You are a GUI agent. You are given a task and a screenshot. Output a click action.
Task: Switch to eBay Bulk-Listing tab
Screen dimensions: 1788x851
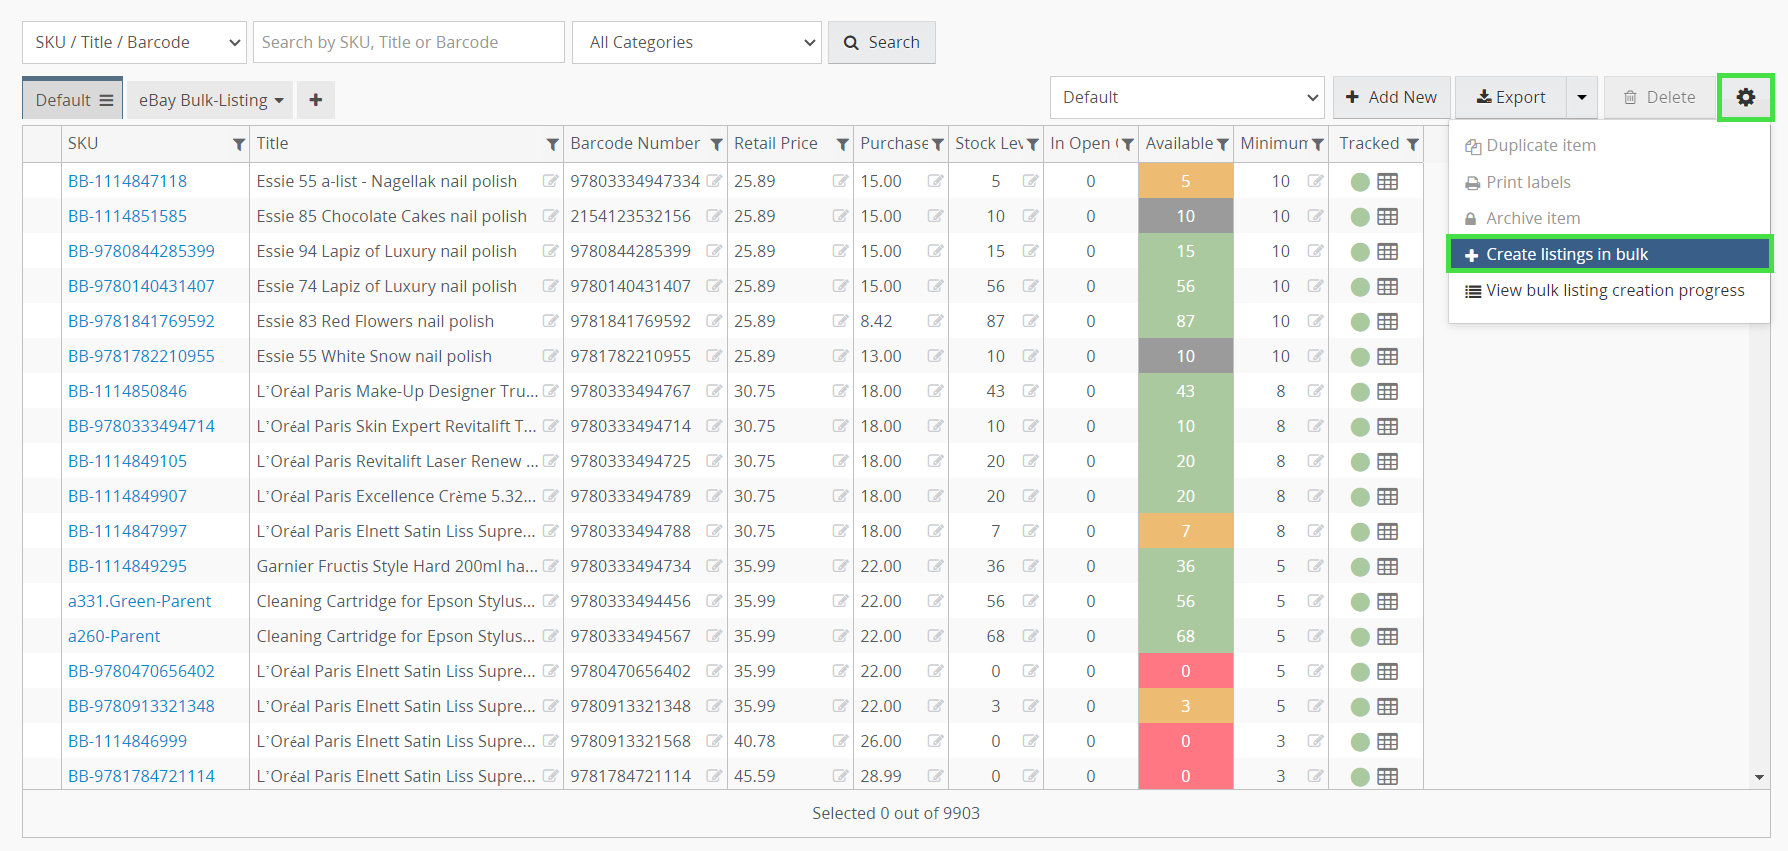coord(210,100)
